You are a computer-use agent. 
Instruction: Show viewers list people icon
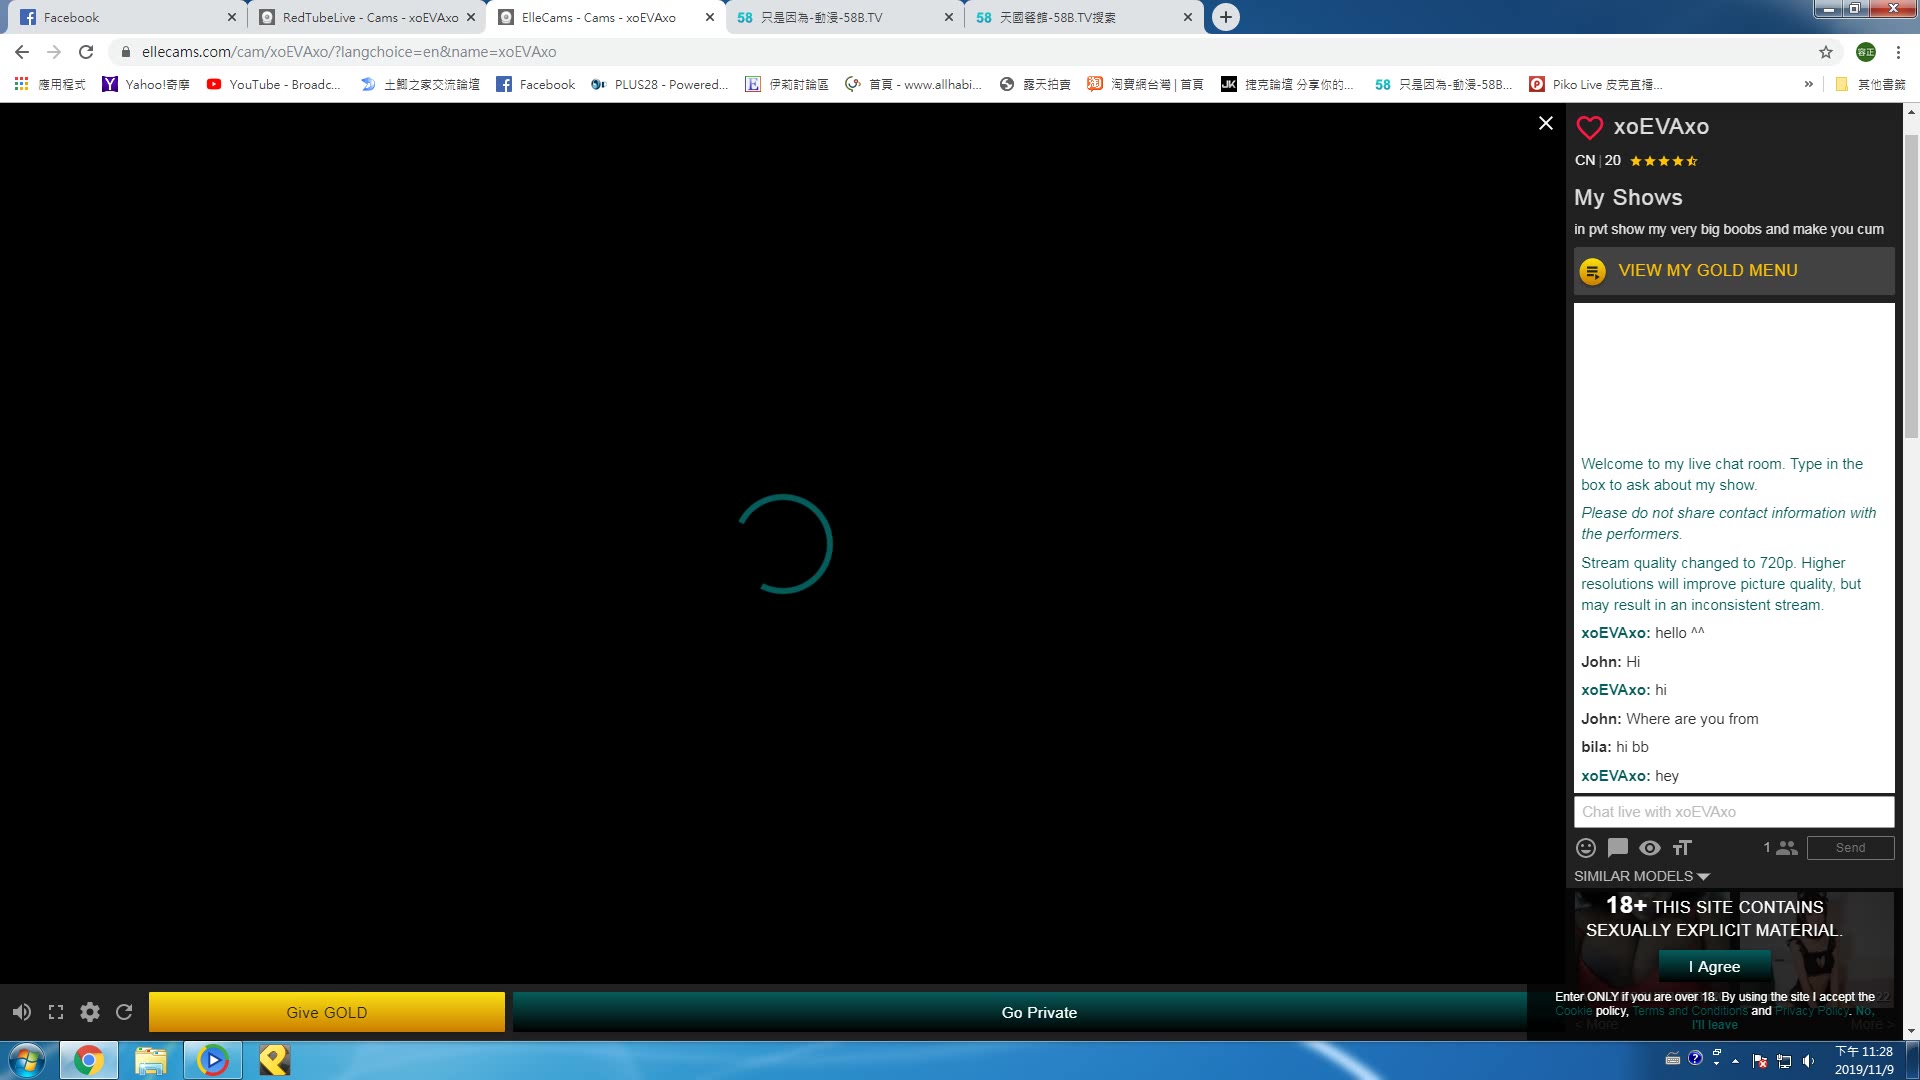1787,848
